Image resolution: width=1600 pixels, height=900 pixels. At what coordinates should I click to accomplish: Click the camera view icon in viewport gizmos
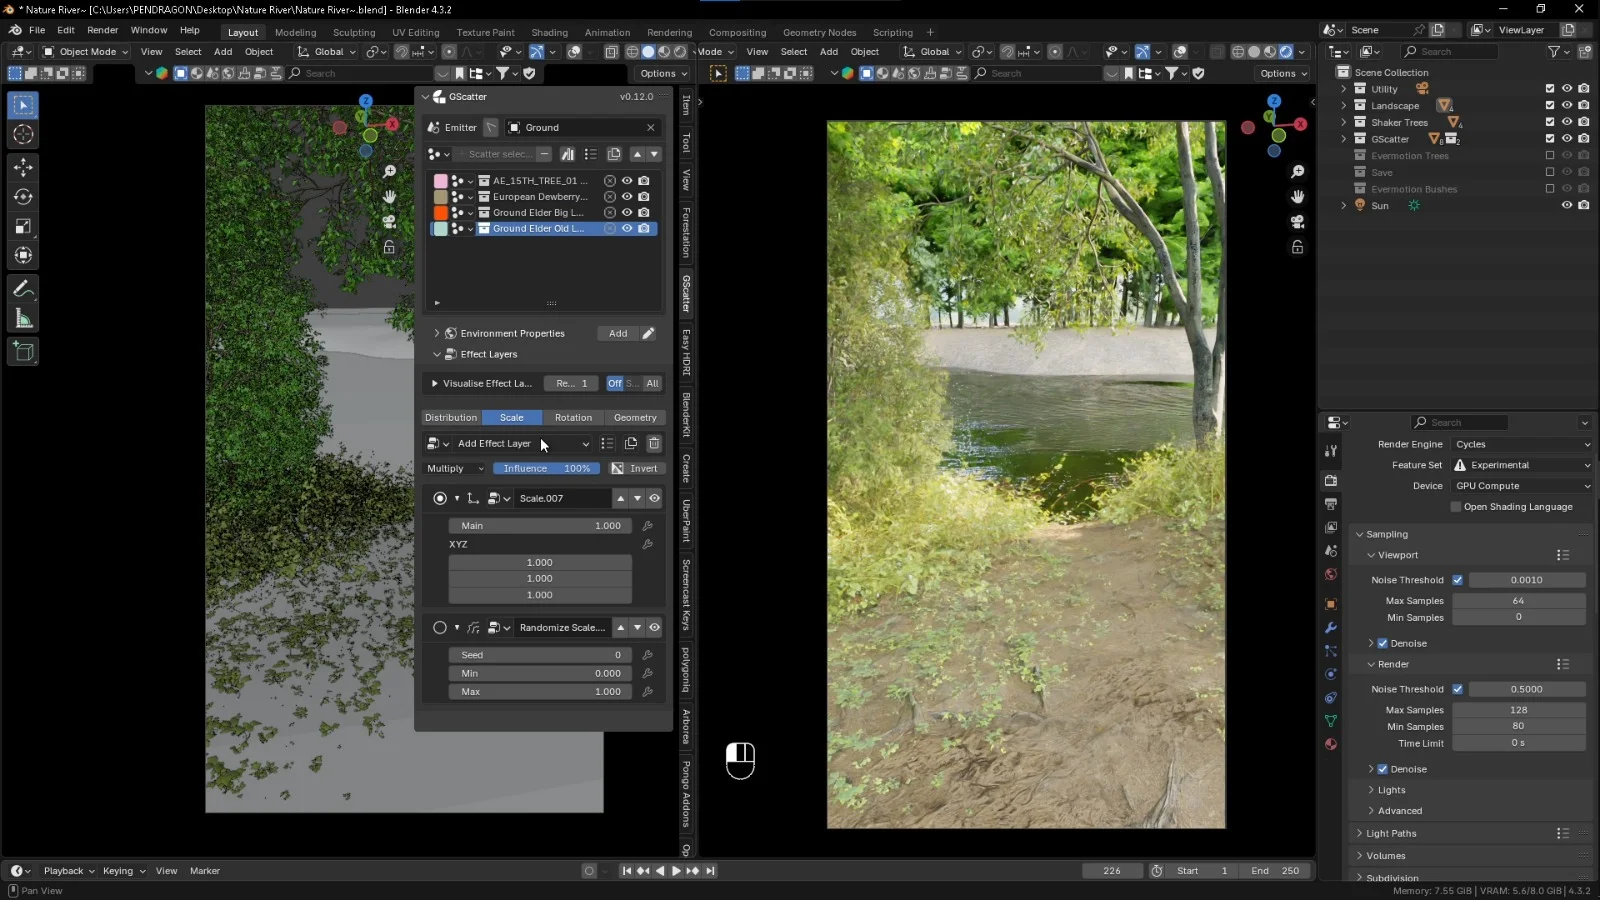coord(1297,223)
